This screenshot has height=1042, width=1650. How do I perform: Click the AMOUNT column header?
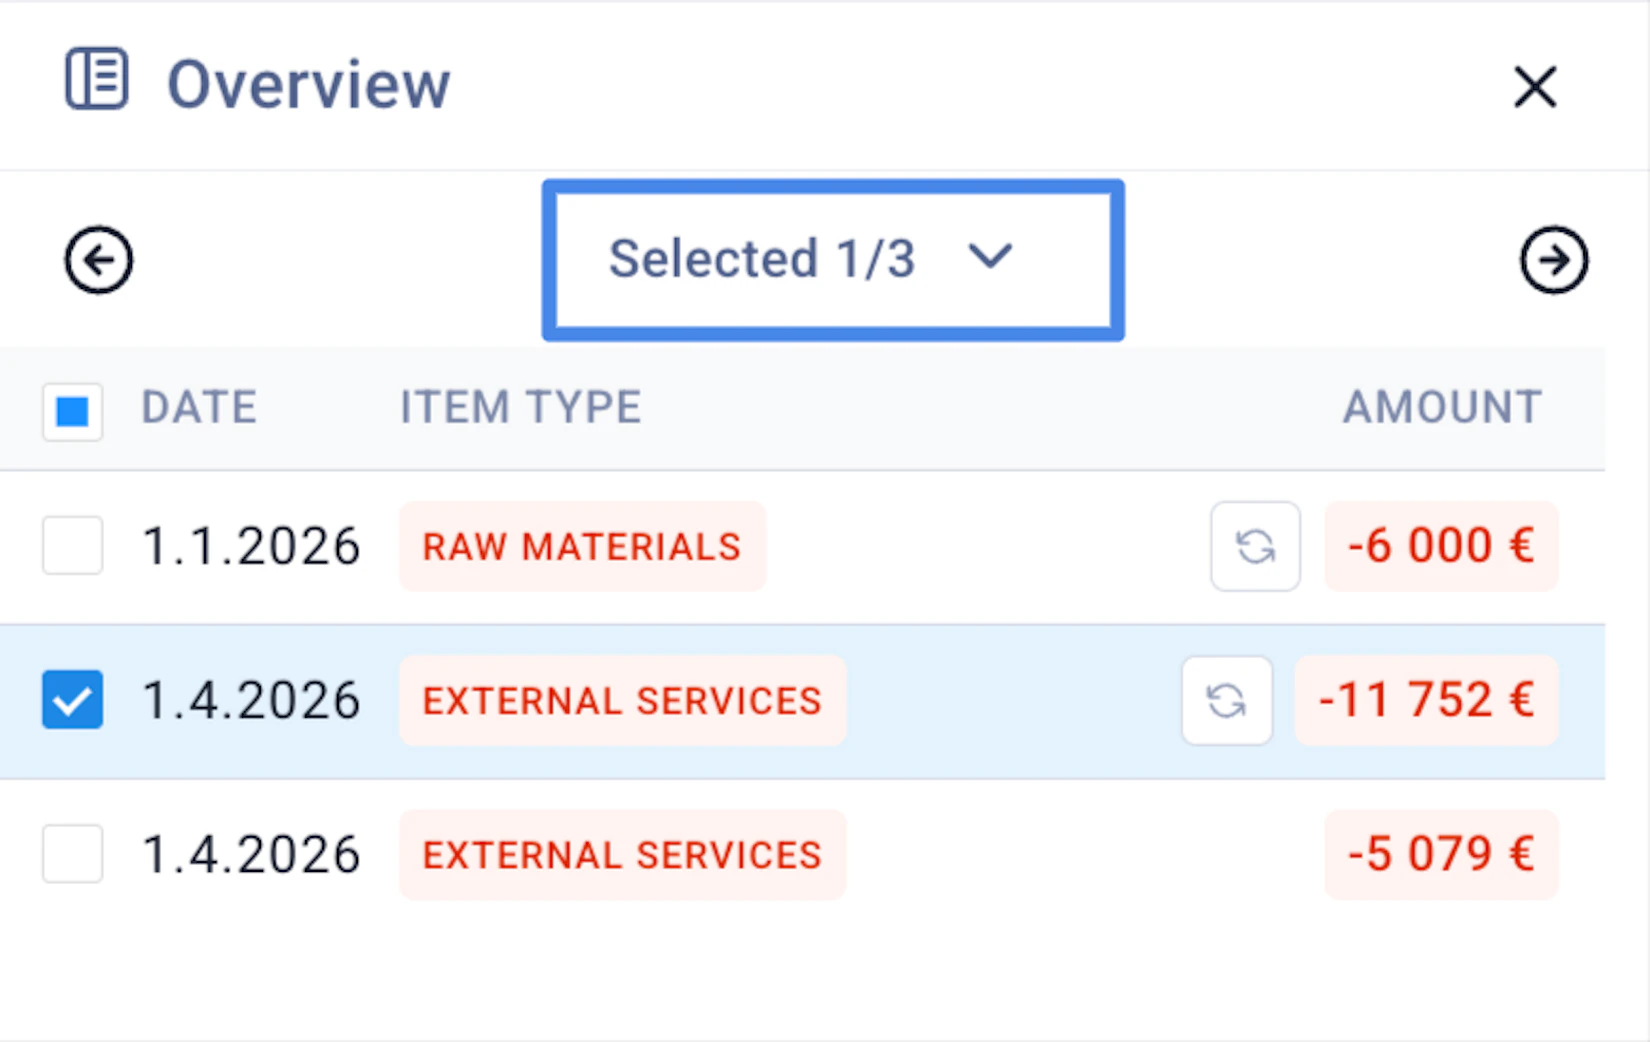1441,408
